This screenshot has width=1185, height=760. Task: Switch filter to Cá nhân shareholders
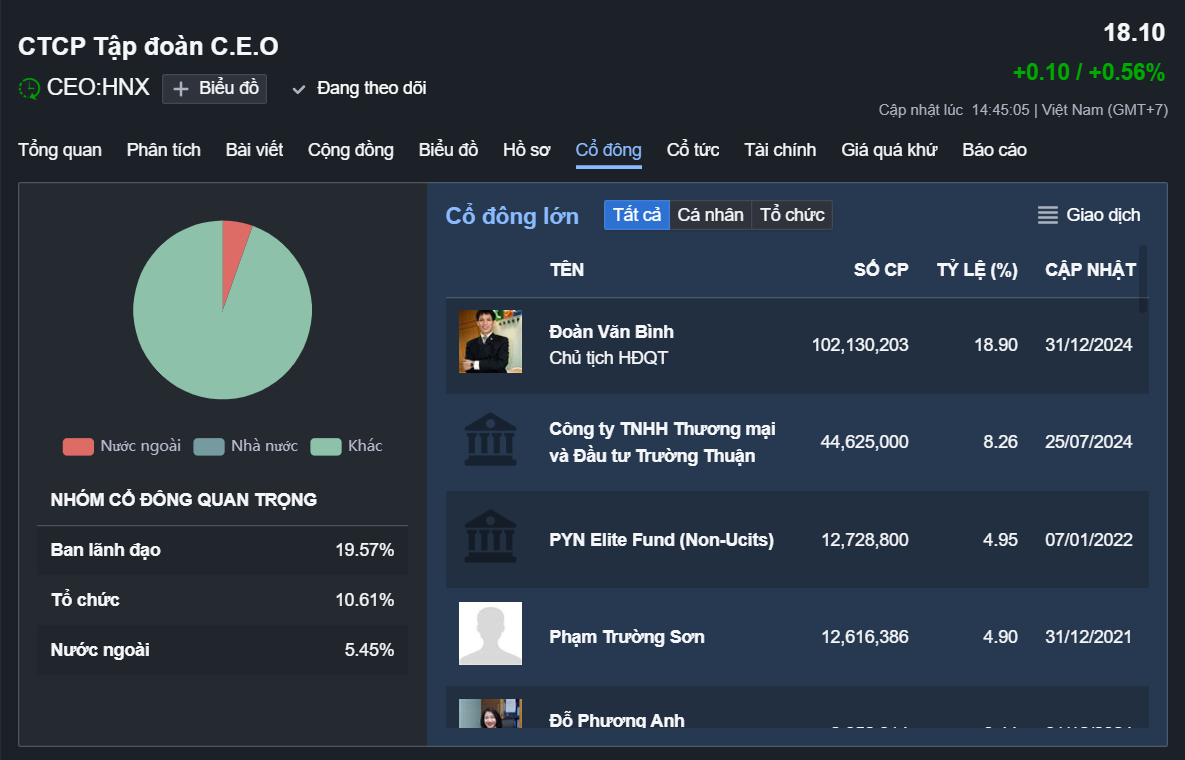point(710,215)
